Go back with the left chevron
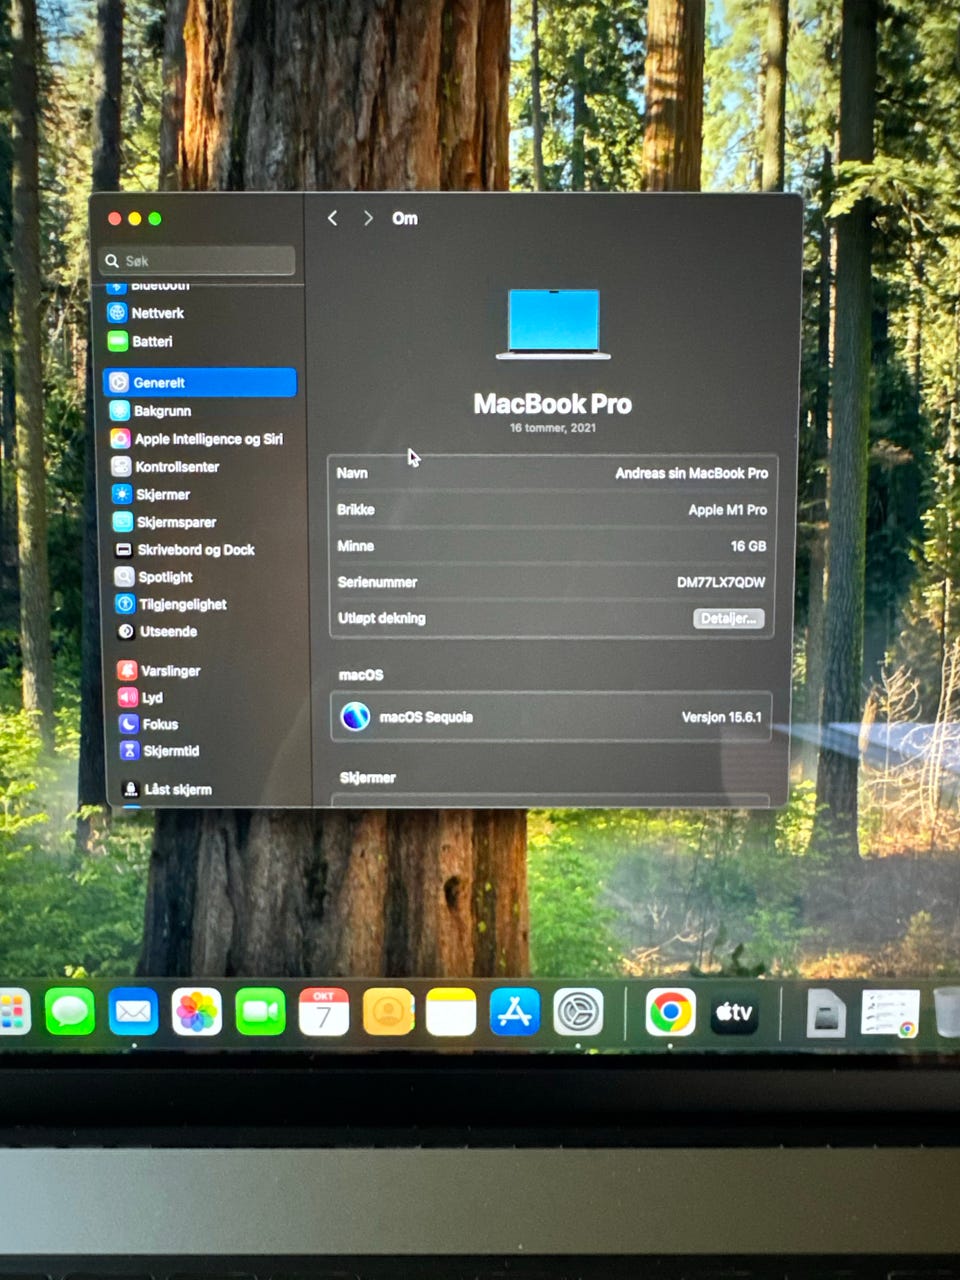The height and width of the screenshot is (1280, 960). click(333, 218)
